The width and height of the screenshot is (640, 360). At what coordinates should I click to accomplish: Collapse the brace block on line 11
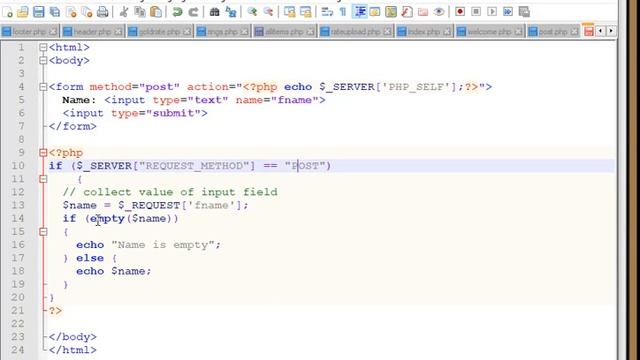click(x=43, y=179)
